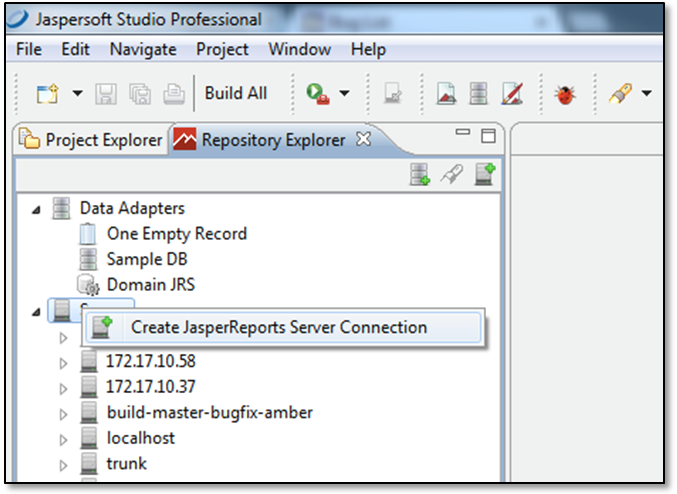Expand the server node hidden behind menu
Viewport: 677px width, 494px height.
click(63, 338)
